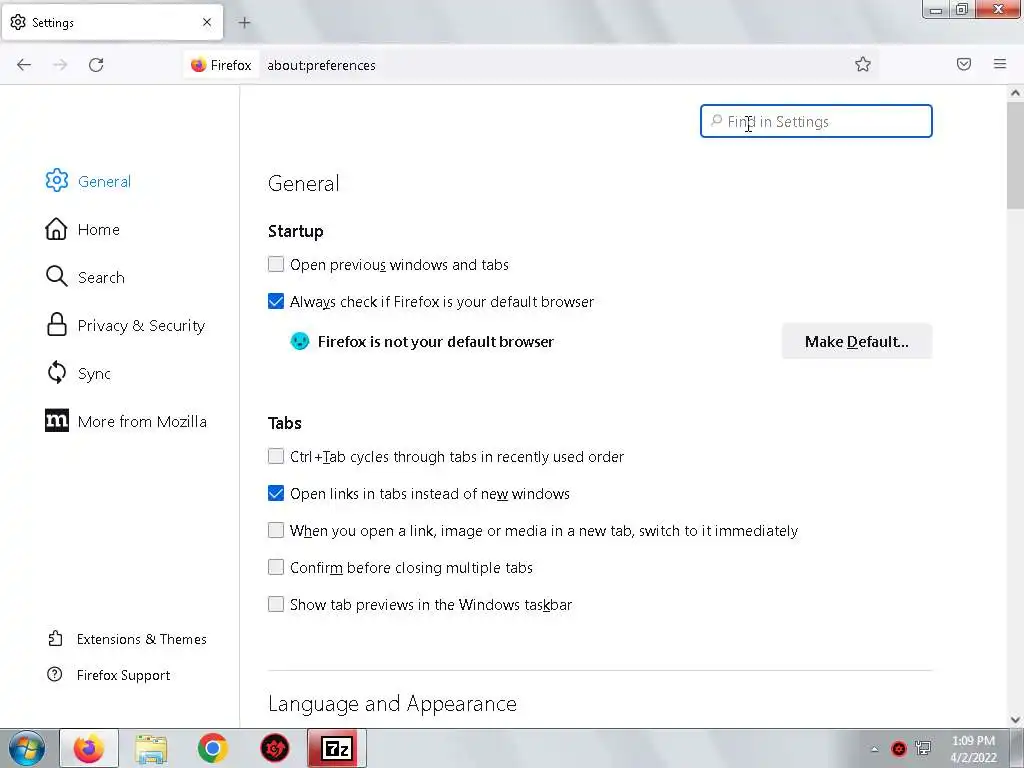The image size is (1024, 768).
Task: Open the Save to Pocket icon
Action: [964, 64]
